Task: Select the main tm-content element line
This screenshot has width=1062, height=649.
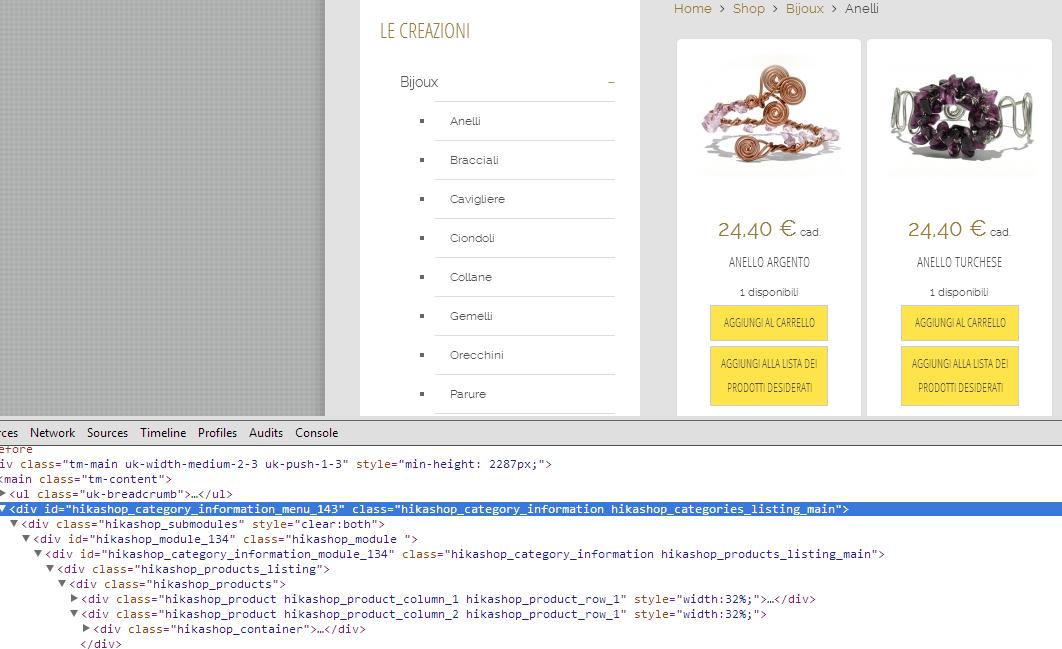Action: click(86, 479)
